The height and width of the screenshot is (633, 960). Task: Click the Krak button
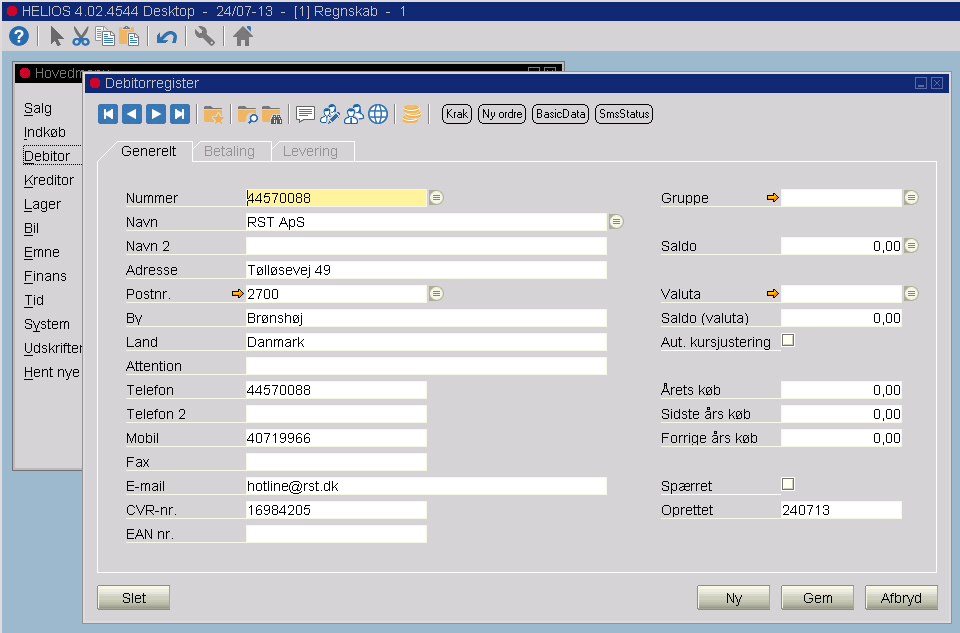pyautogui.click(x=457, y=114)
